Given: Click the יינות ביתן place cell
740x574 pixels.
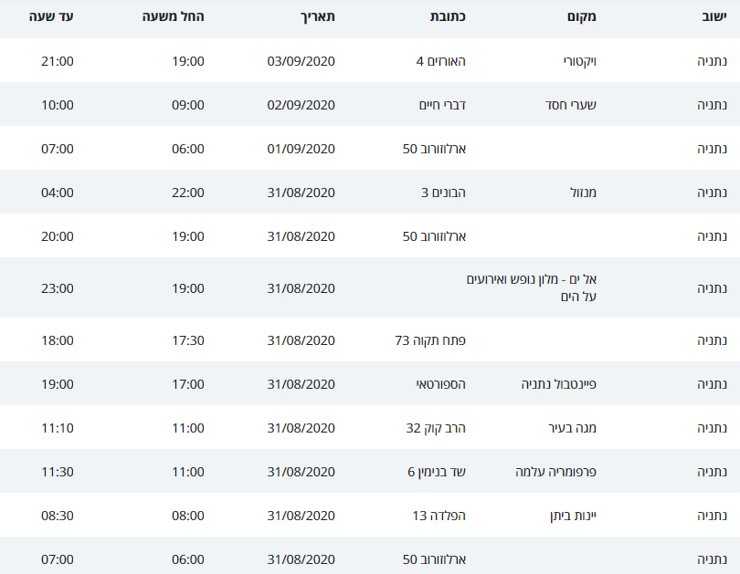Looking at the screenshot, I should [573, 515].
